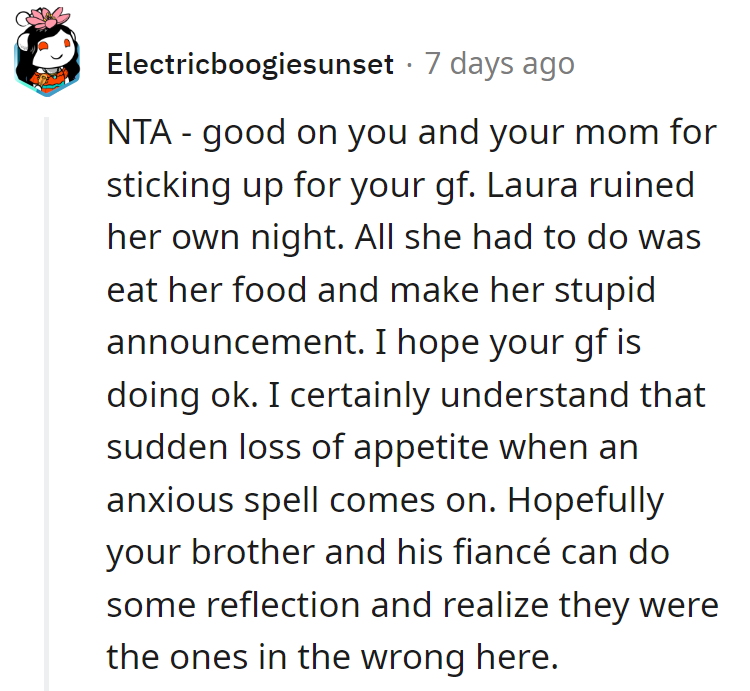Click the "7 days ago" timestamp
The width and height of the screenshot is (750, 691).
[499, 65]
